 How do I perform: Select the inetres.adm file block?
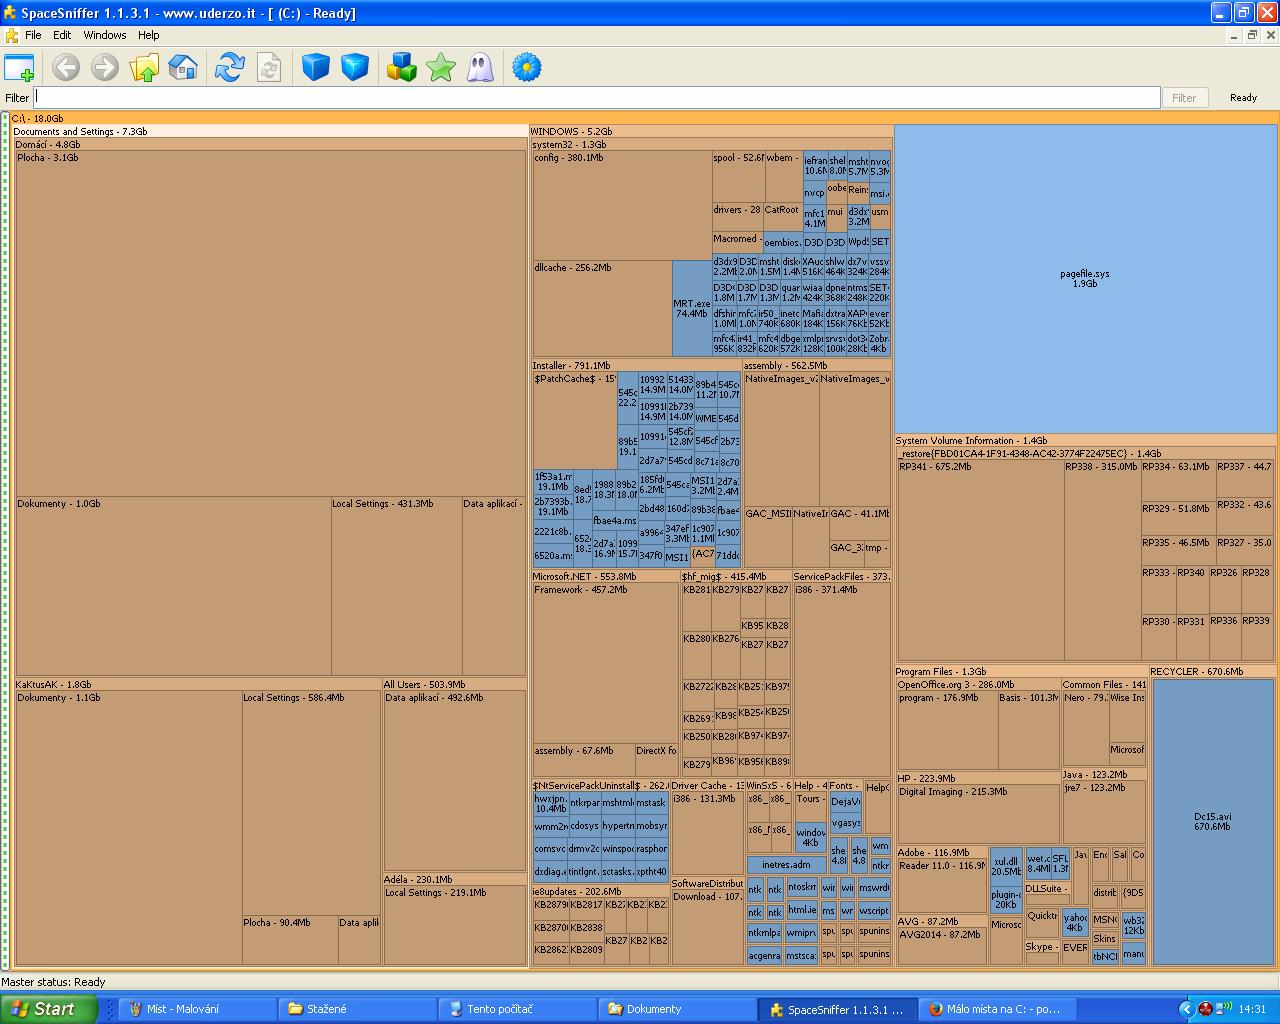click(x=786, y=865)
